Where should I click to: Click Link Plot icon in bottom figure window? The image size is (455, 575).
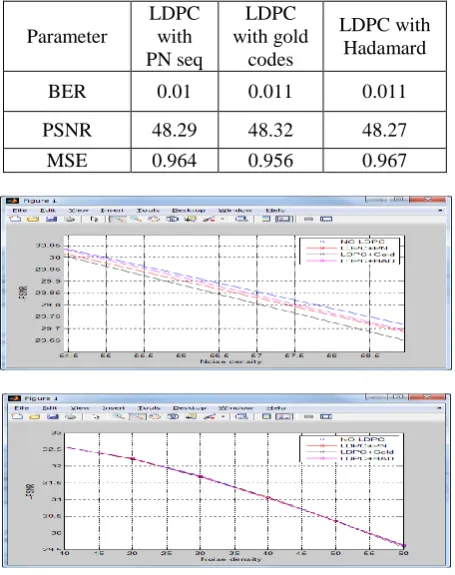point(242,417)
